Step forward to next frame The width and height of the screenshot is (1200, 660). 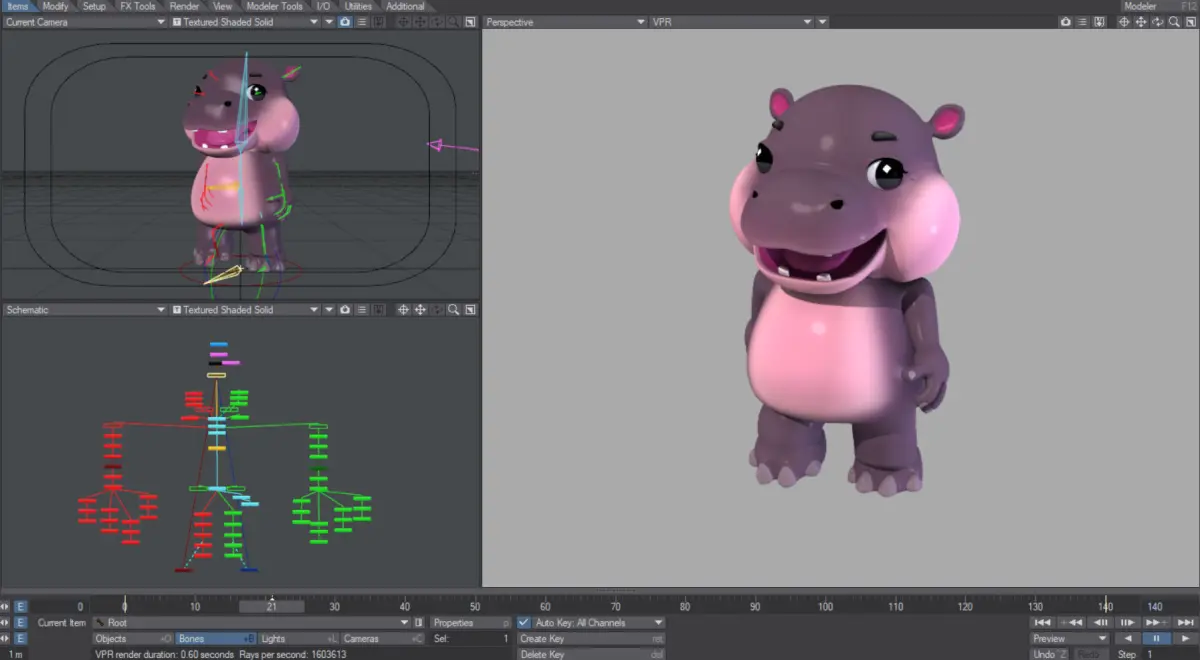click(1128, 622)
